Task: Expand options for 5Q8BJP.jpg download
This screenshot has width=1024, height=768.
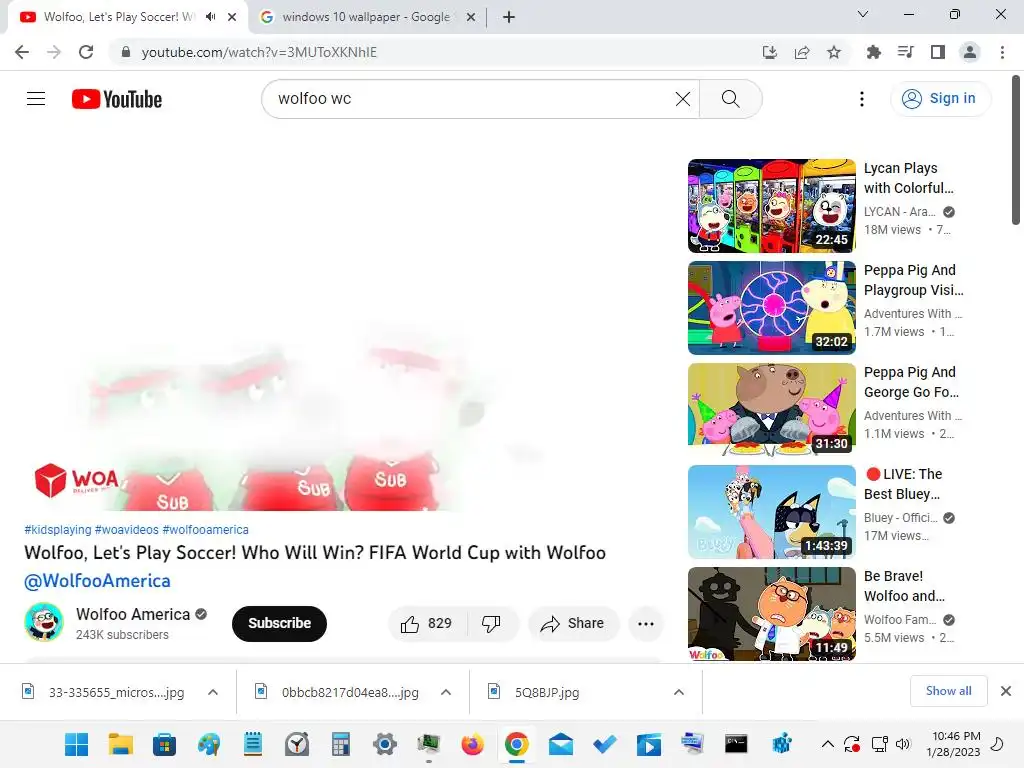Action: tap(679, 692)
